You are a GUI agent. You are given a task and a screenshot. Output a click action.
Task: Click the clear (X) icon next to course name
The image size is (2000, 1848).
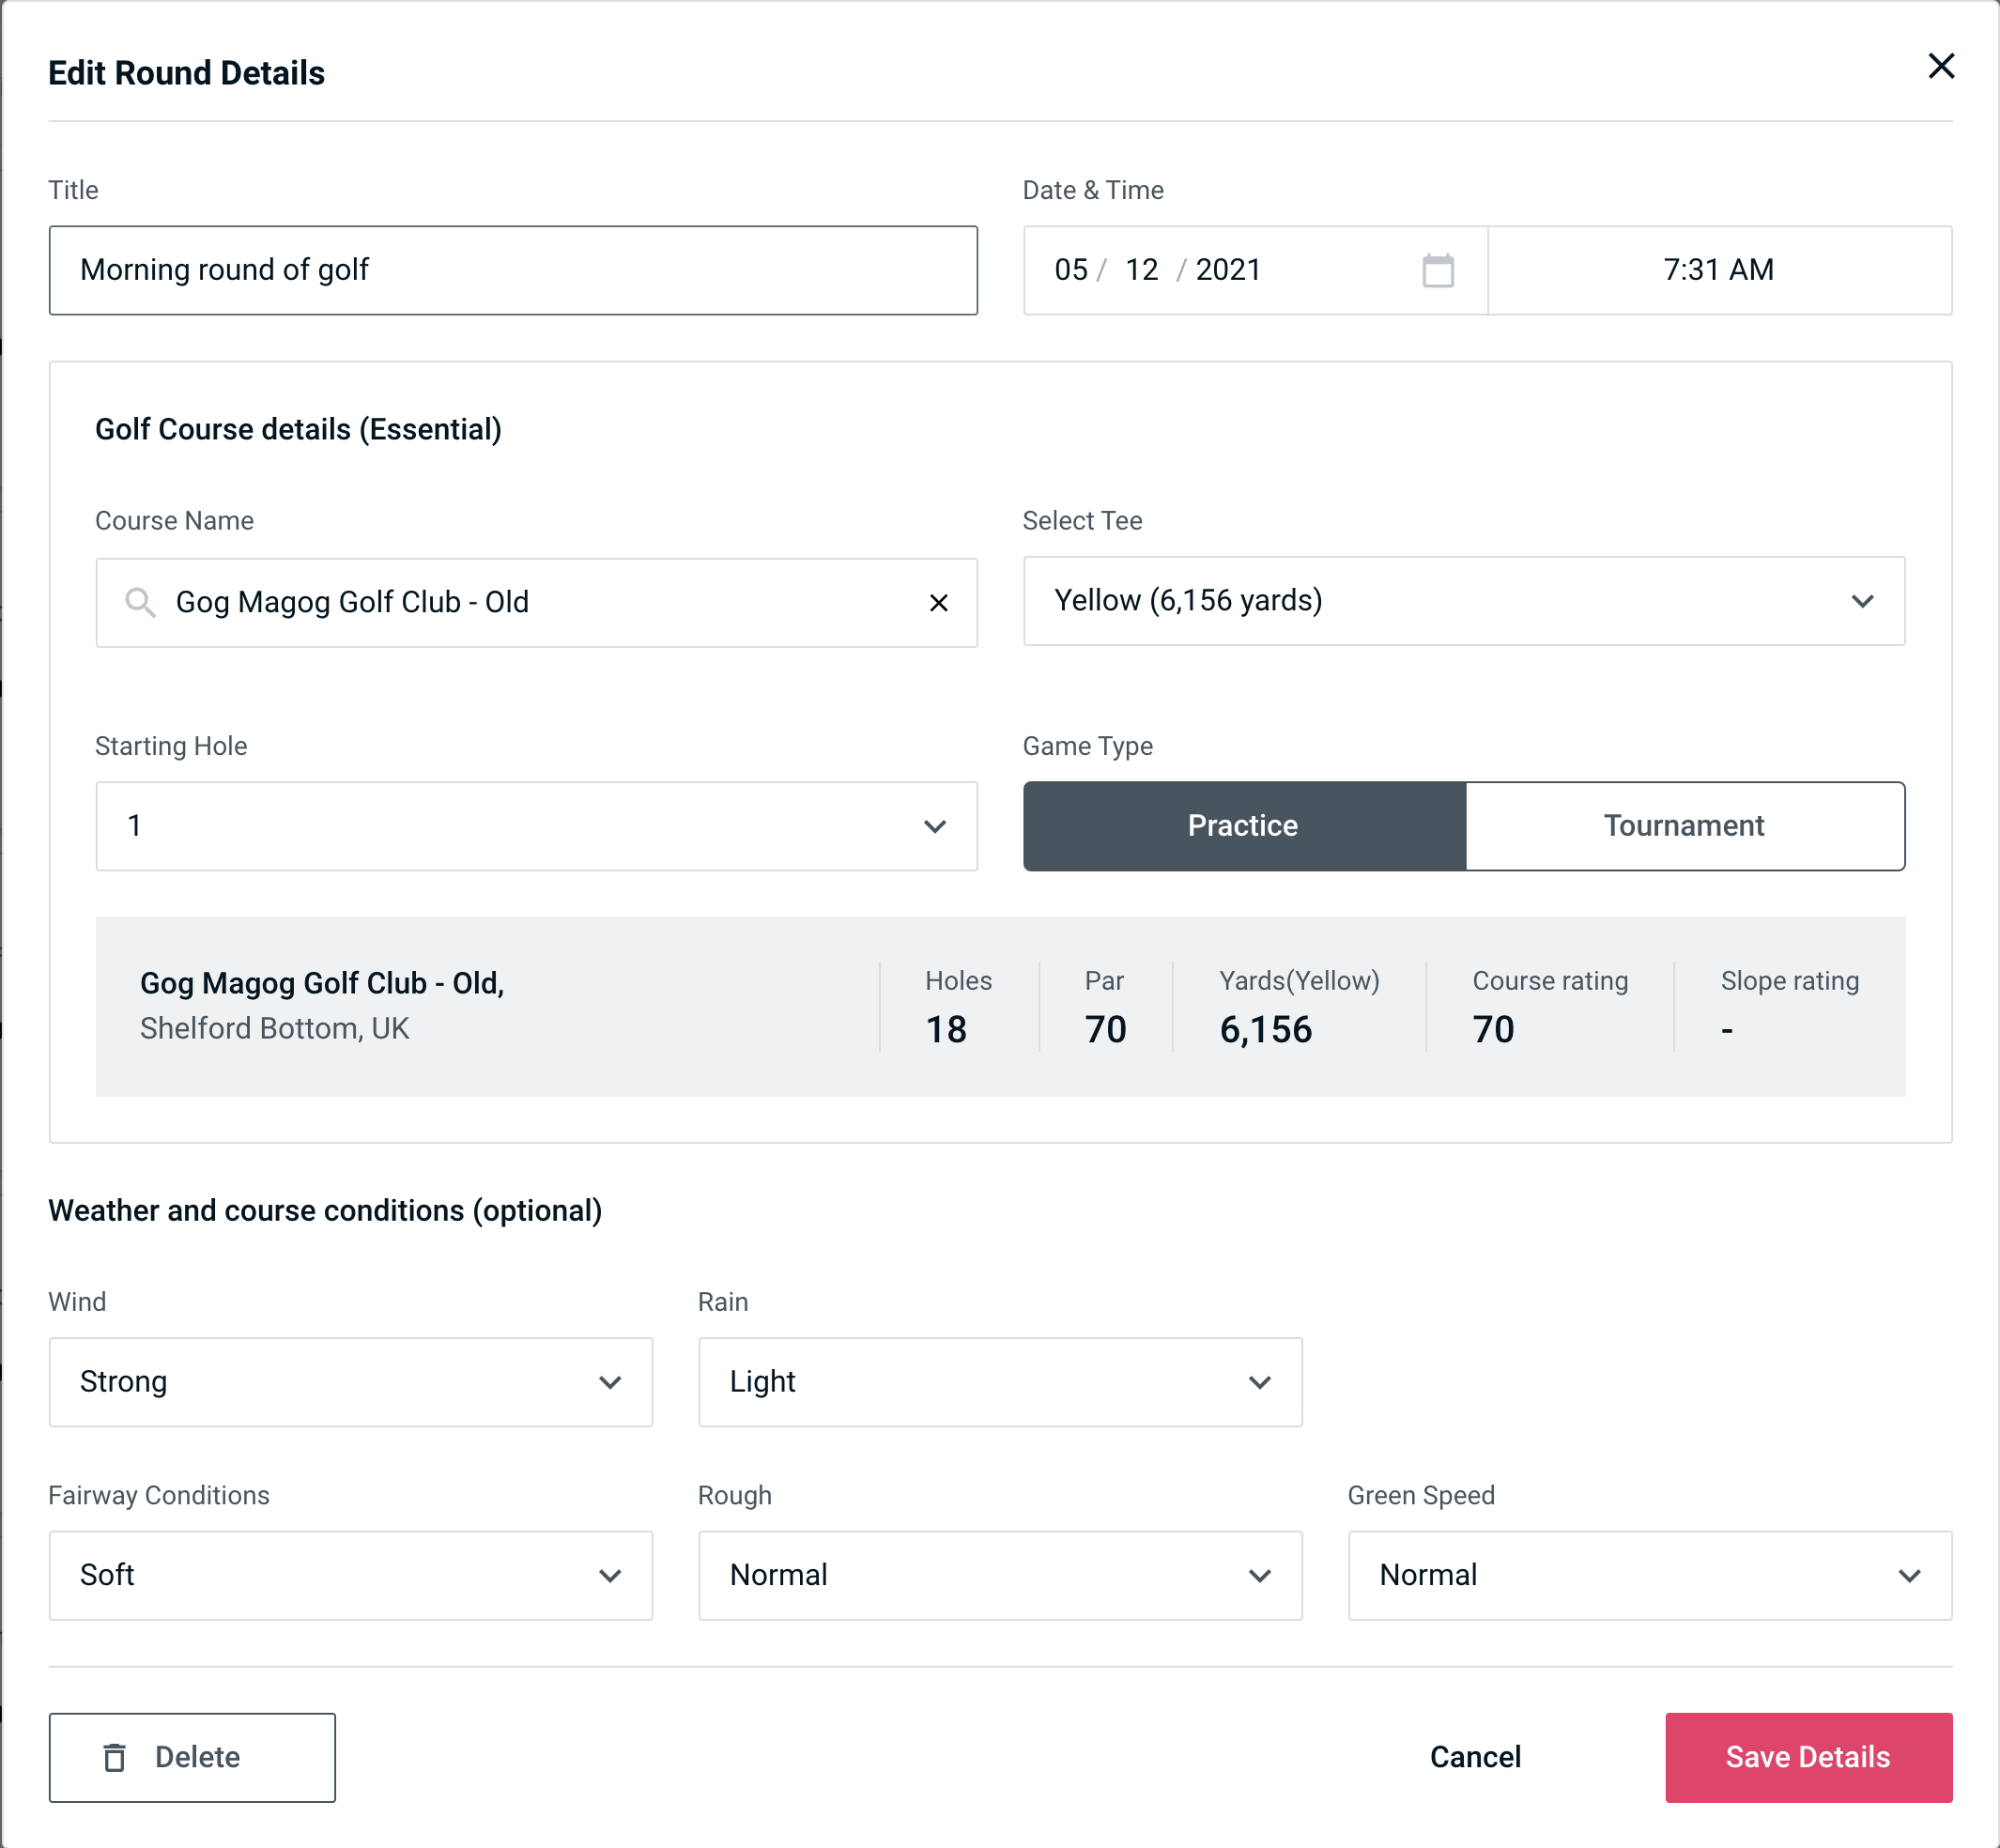[x=939, y=603]
